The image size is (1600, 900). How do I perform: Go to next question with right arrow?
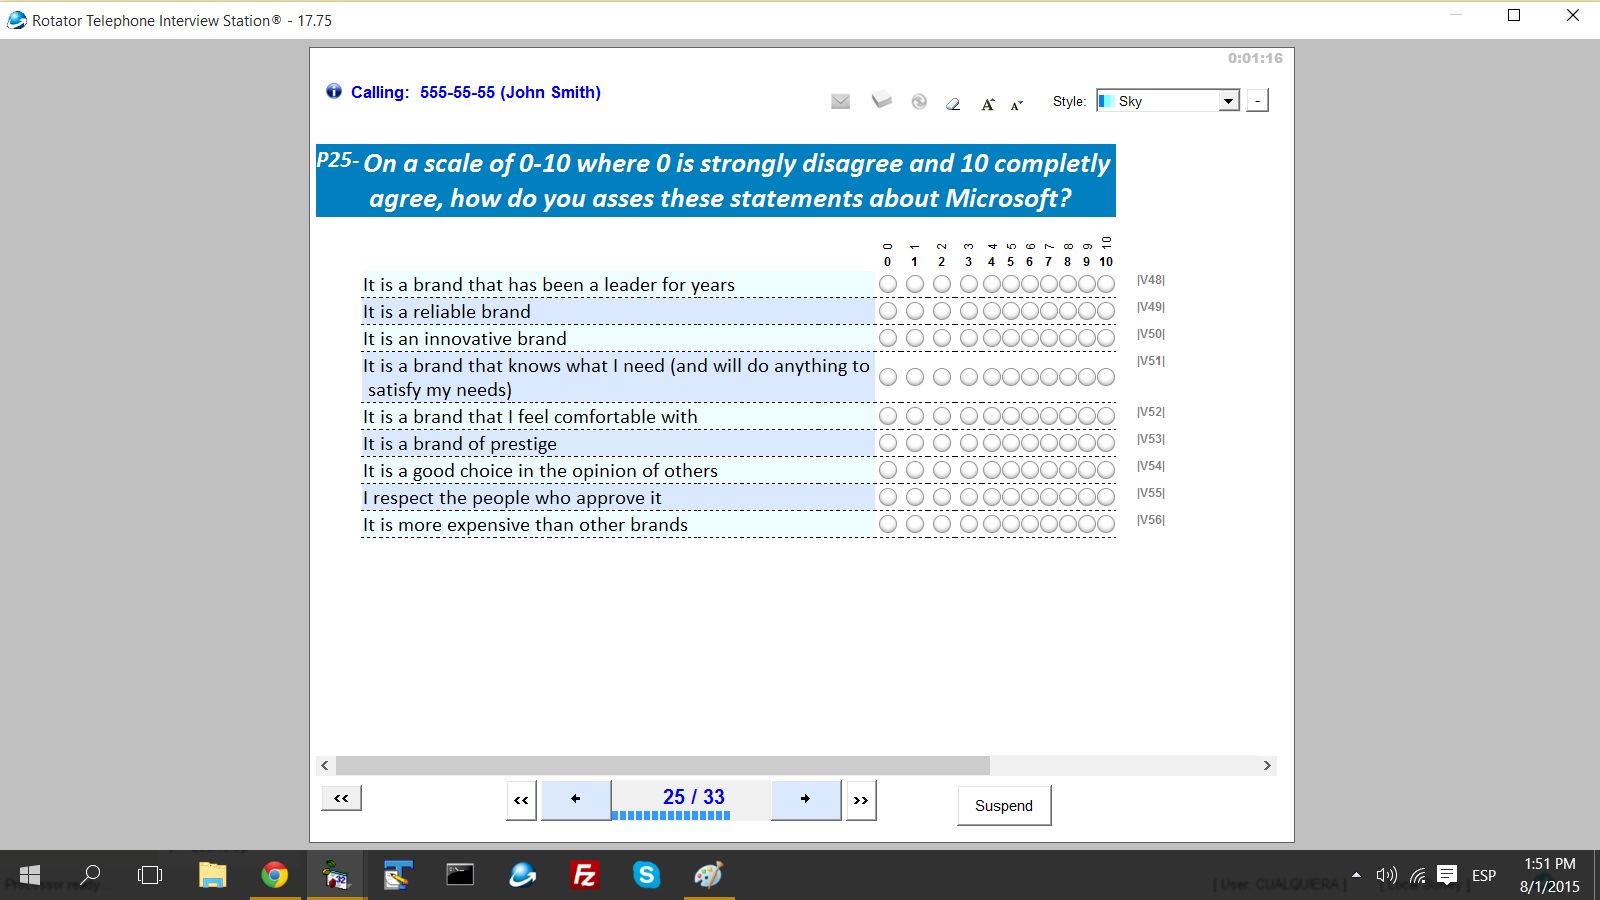pos(805,799)
